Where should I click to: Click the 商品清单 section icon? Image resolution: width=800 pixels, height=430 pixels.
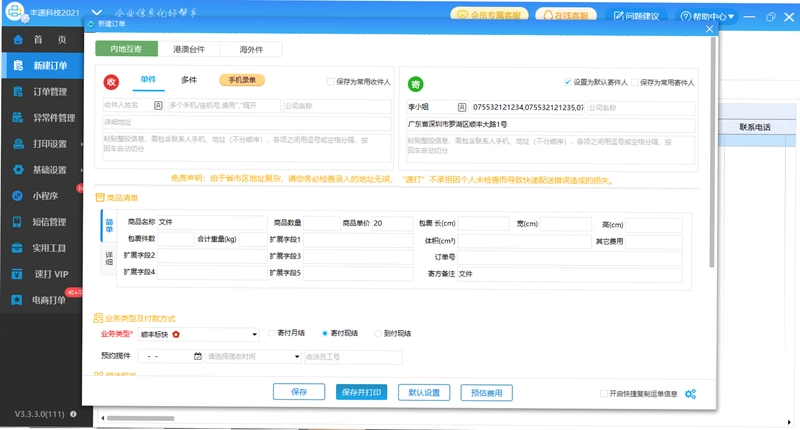point(100,197)
